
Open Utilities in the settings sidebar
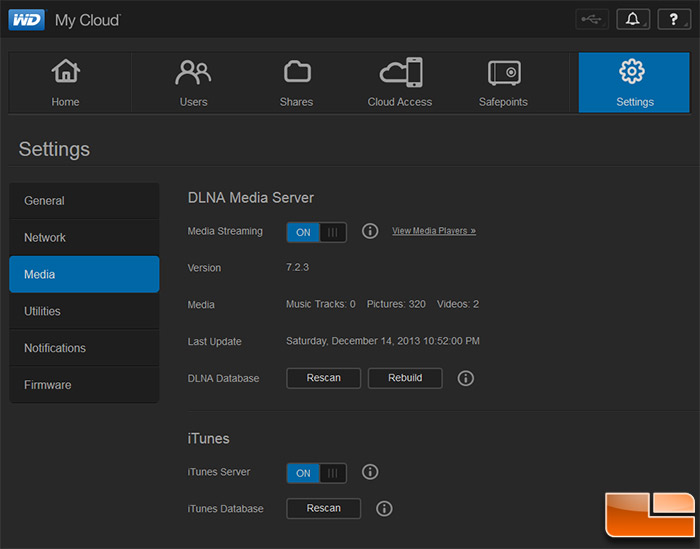[84, 311]
